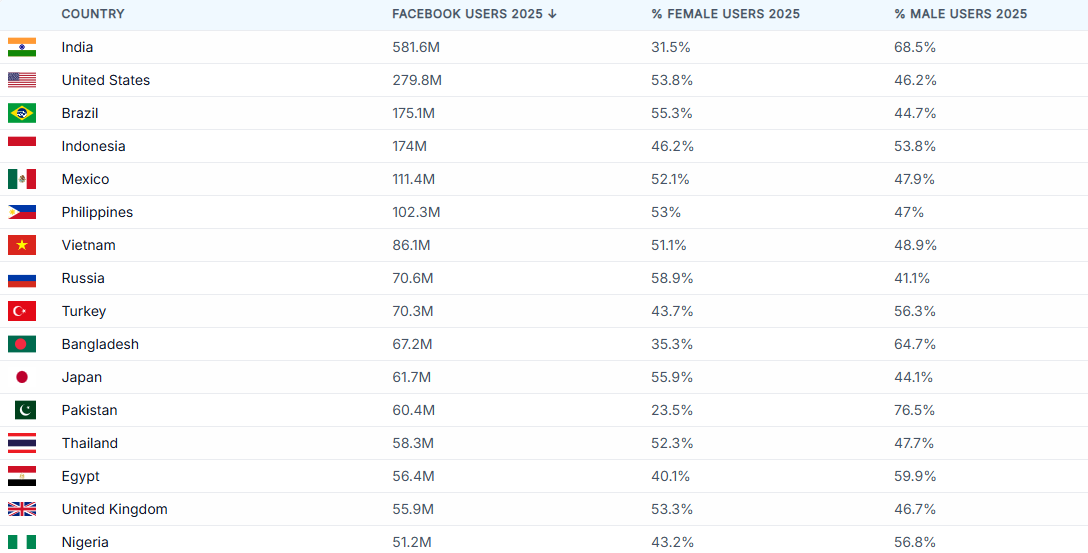This screenshot has height=553, width=1088.
Task: Select the Indonesia country name
Action: pyautogui.click(x=93, y=146)
